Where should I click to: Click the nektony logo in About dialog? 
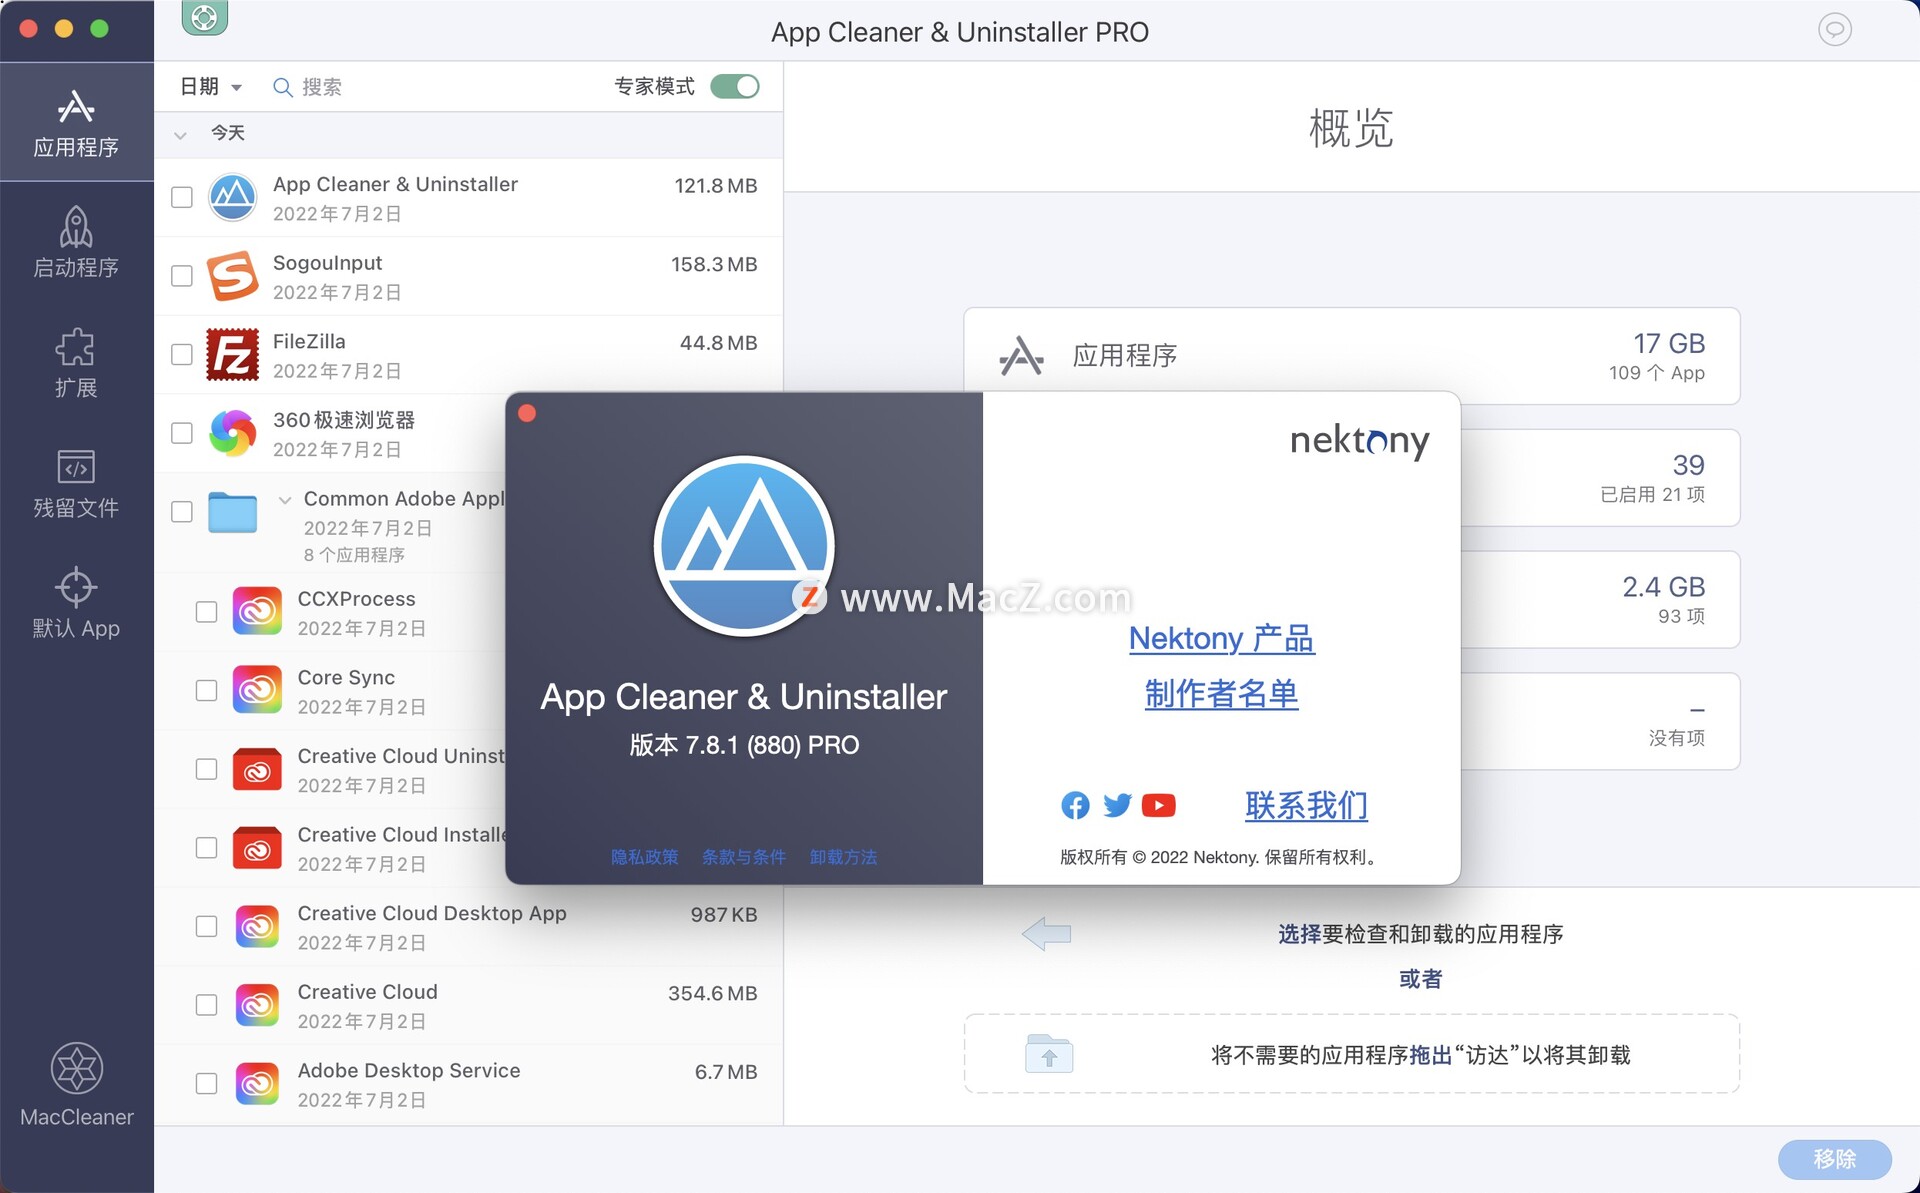tap(1359, 441)
